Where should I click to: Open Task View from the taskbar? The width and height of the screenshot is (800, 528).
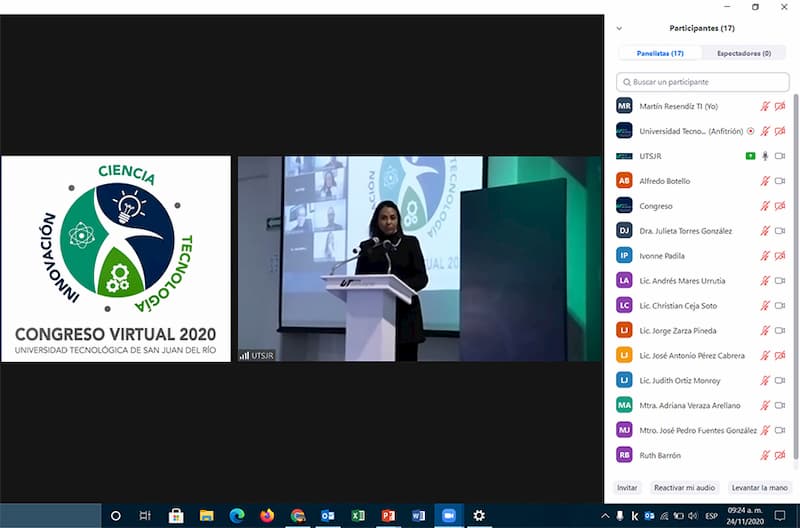(x=145, y=516)
